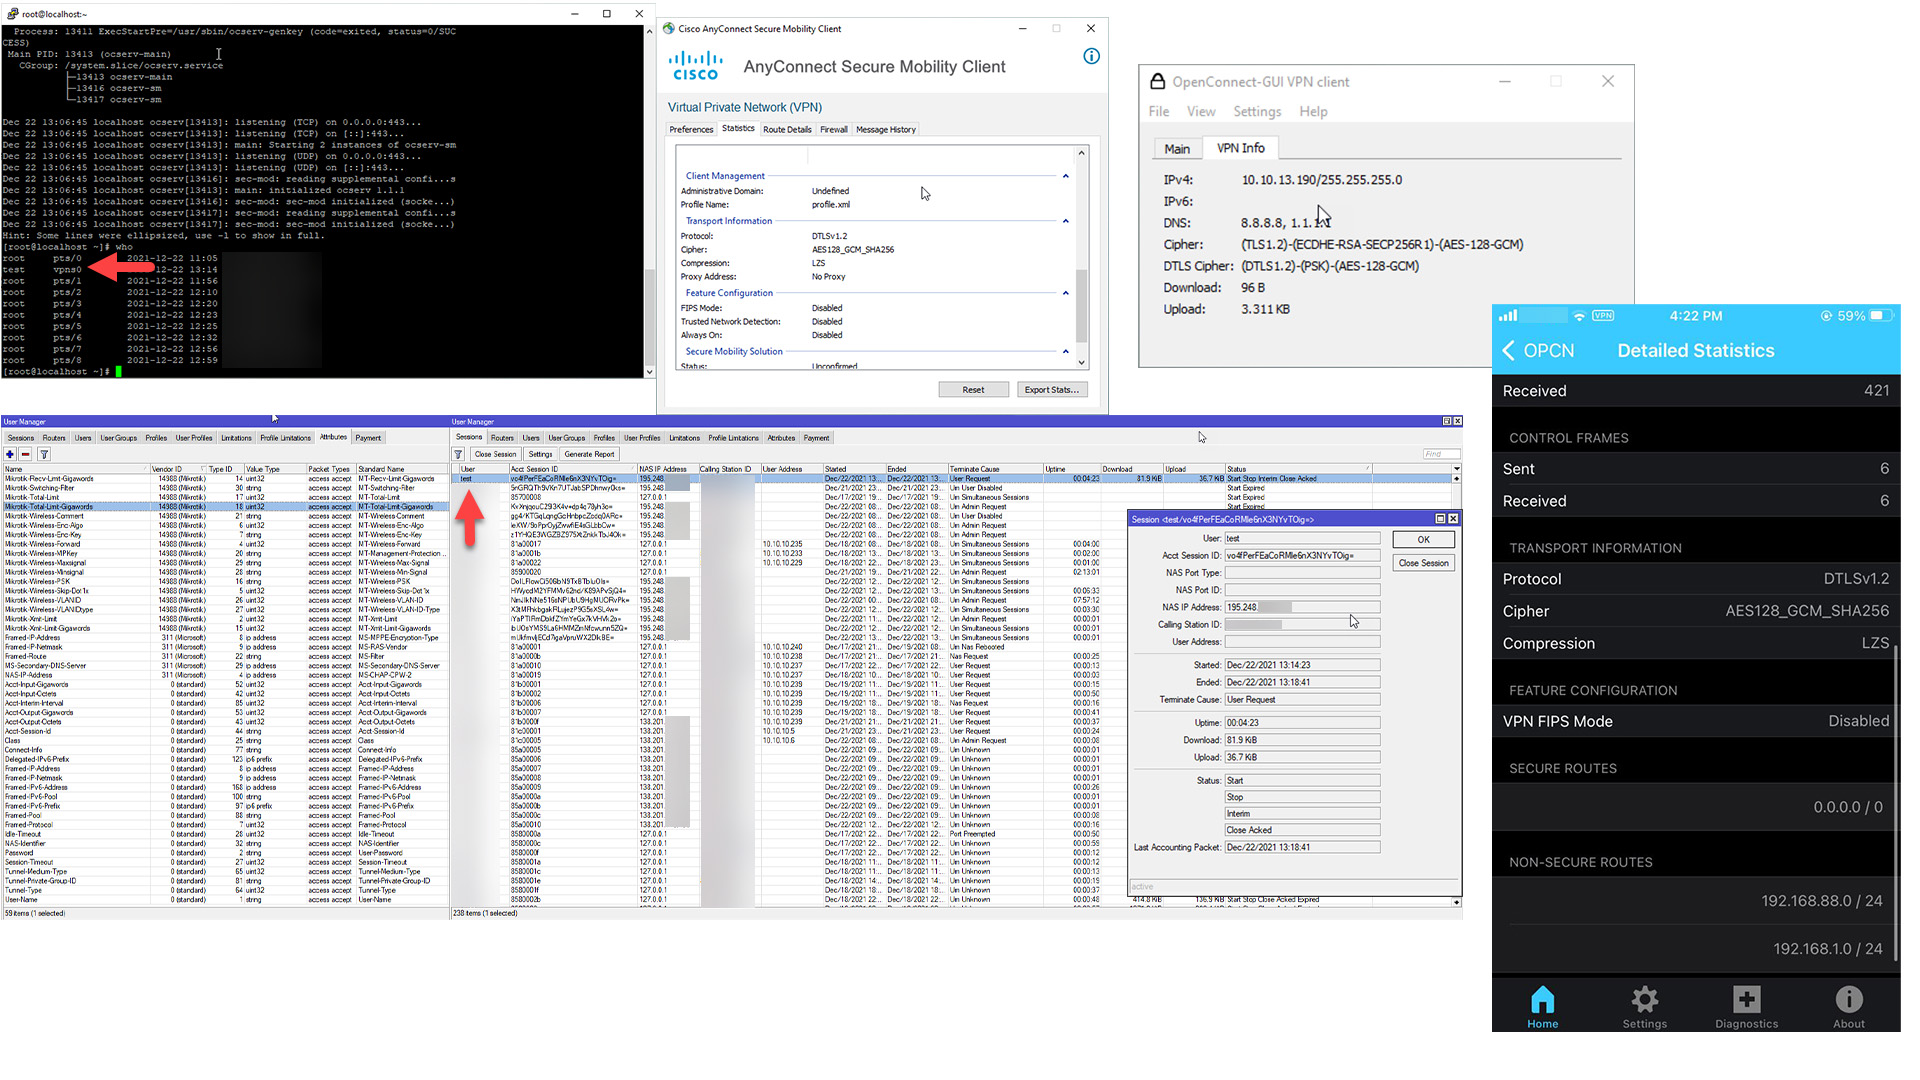Click the red minus remove icon

[26, 454]
